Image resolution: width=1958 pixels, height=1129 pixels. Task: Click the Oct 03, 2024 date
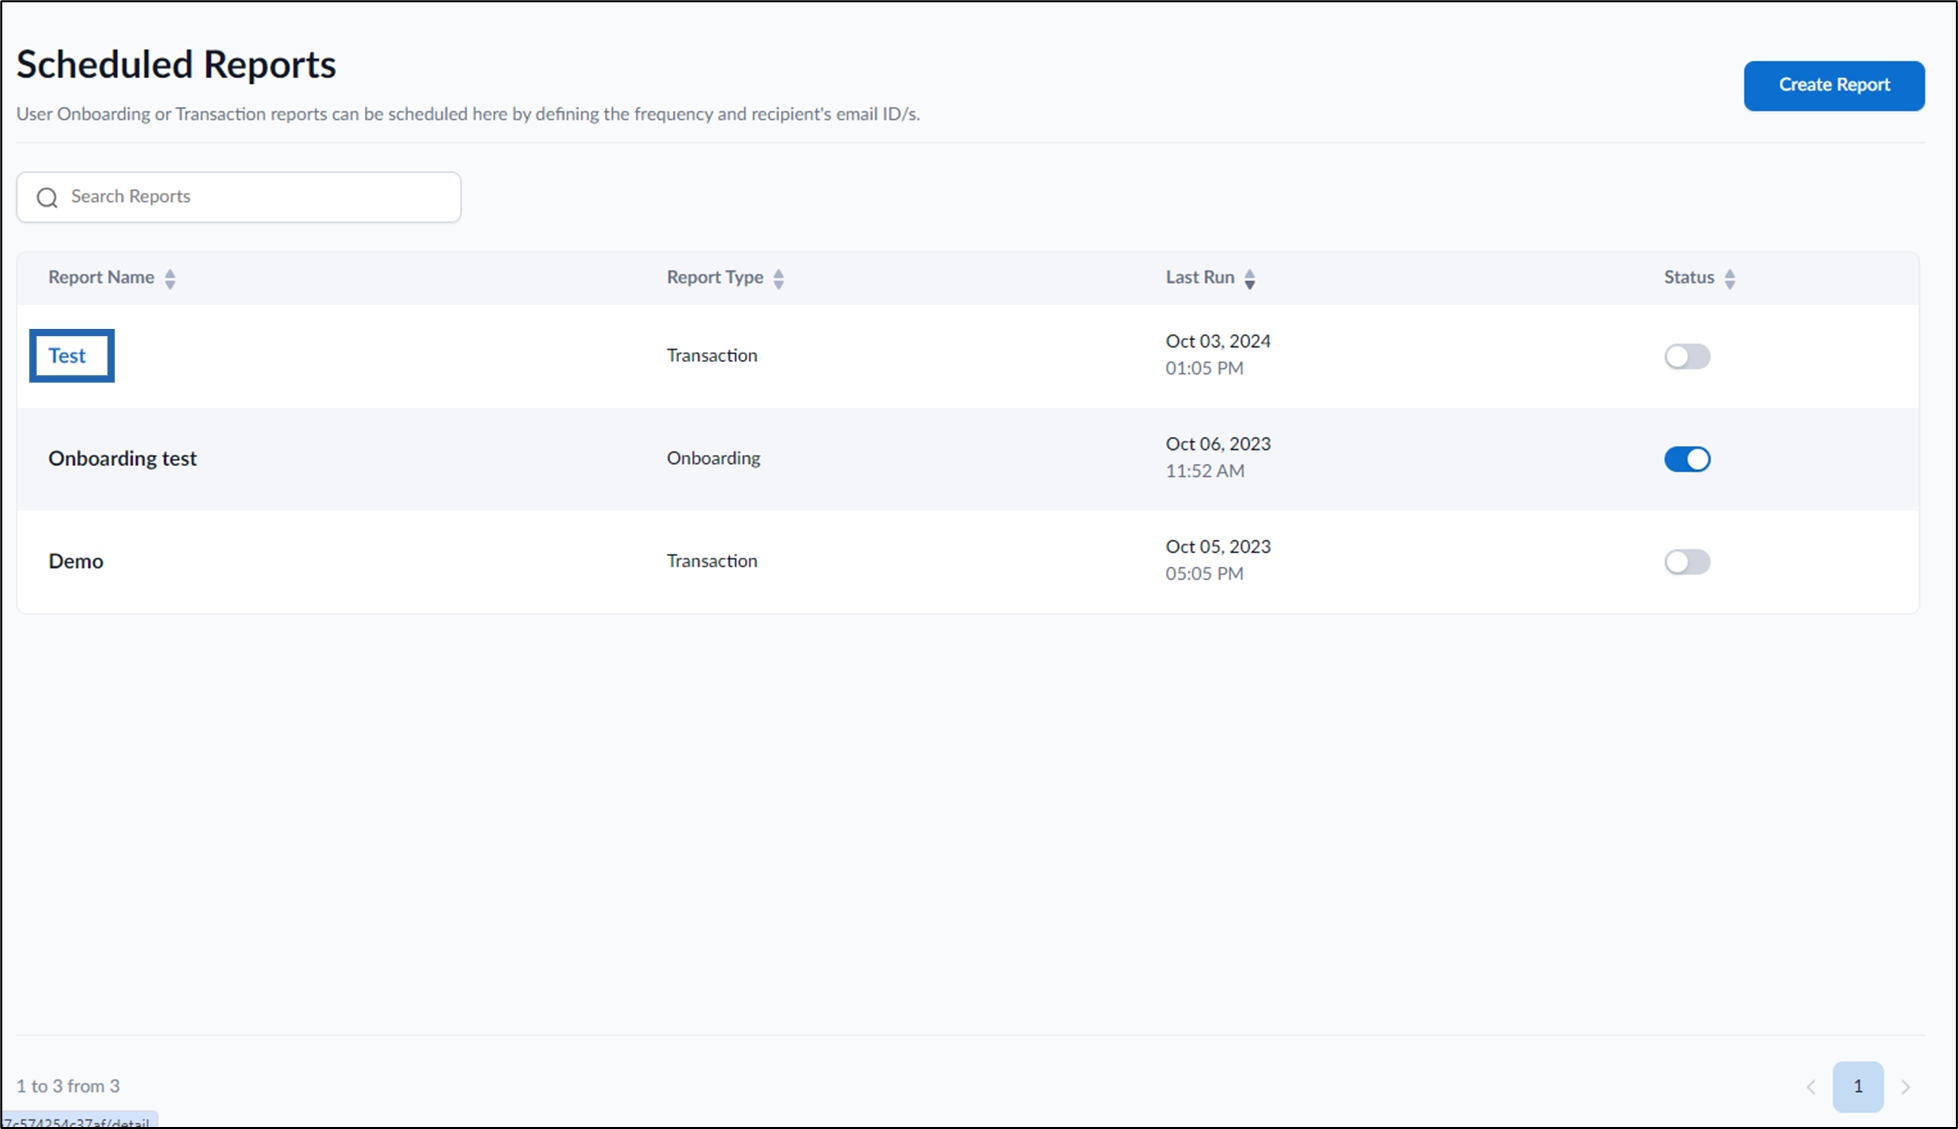pos(1218,341)
